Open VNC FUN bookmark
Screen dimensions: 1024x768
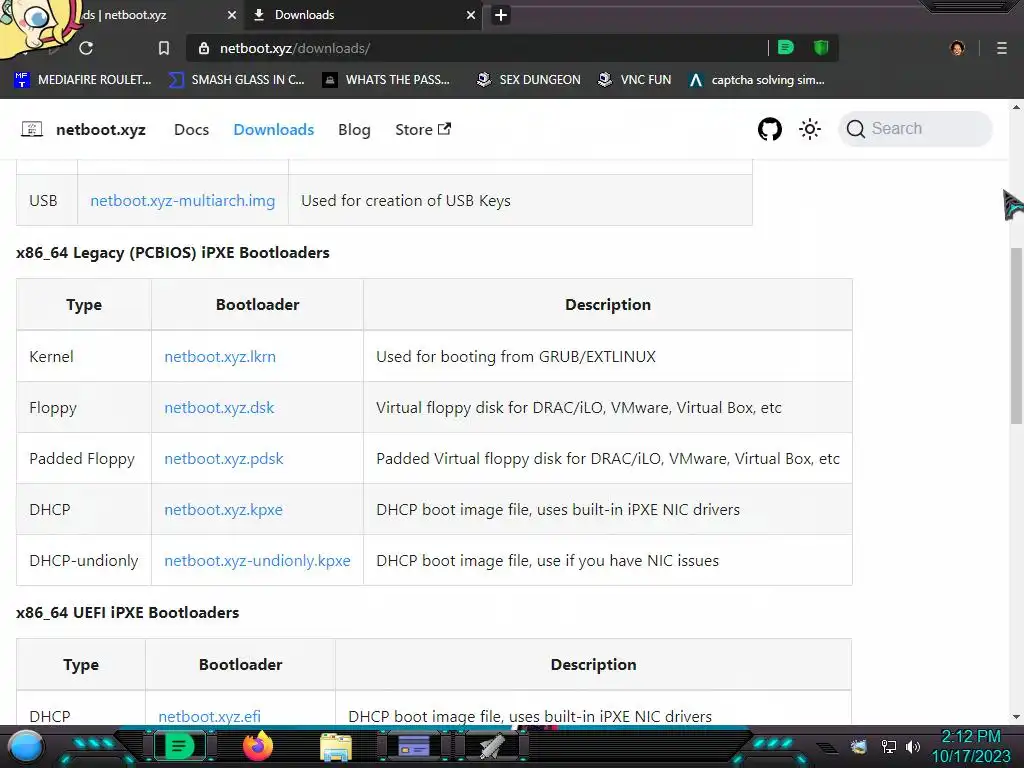pyautogui.click(x=635, y=80)
